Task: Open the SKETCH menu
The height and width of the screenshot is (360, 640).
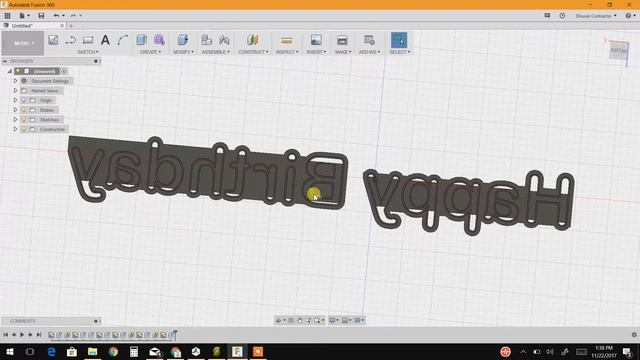Action: [88, 52]
